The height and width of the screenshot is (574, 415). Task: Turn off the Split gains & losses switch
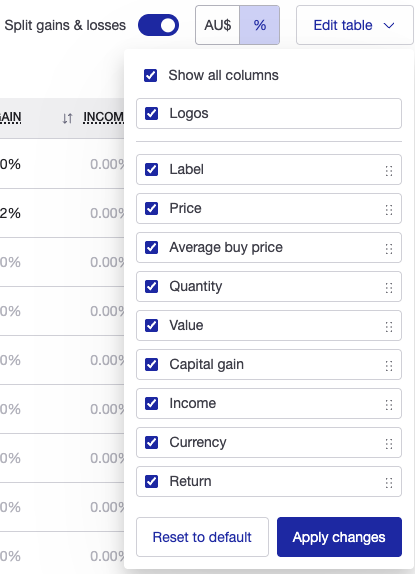coord(158,25)
